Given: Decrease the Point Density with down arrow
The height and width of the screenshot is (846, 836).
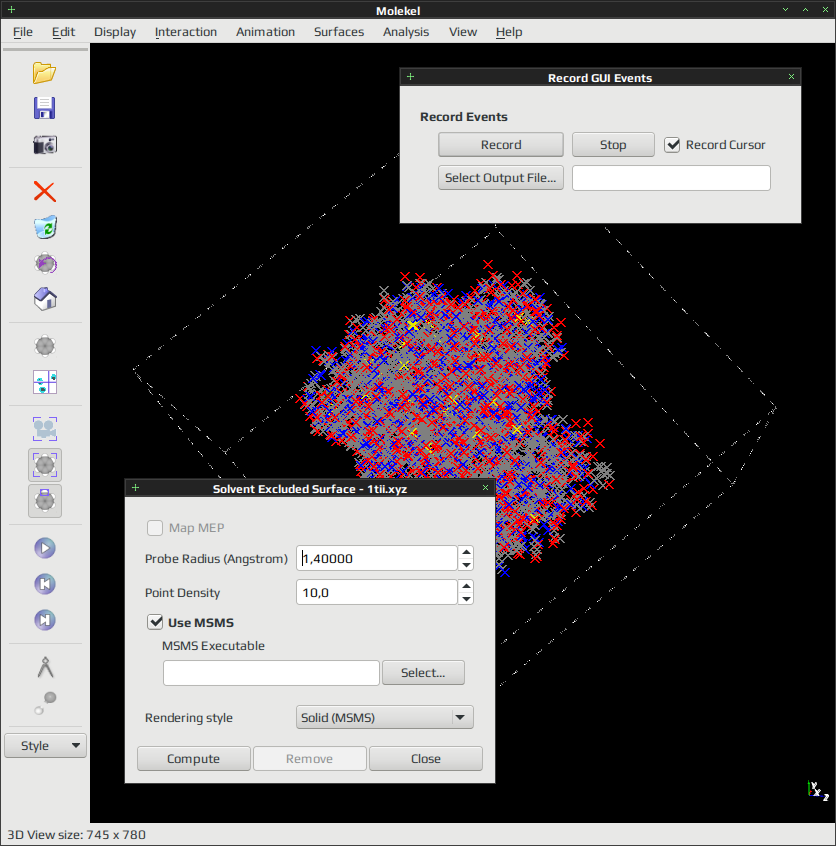Looking at the screenshot, I should point(466,599).
